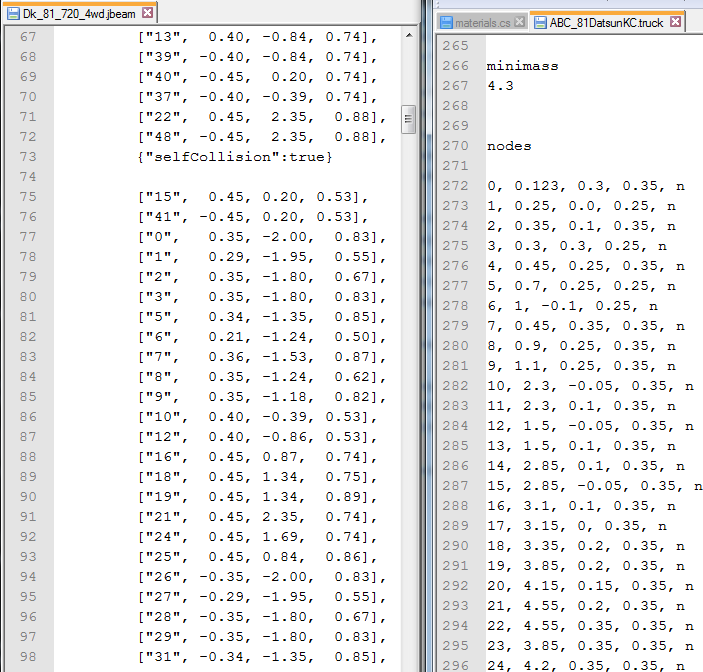Click node "22" line in the jbeam file
The width and height of the screenshot is (703, 672).
click(262, 117)
